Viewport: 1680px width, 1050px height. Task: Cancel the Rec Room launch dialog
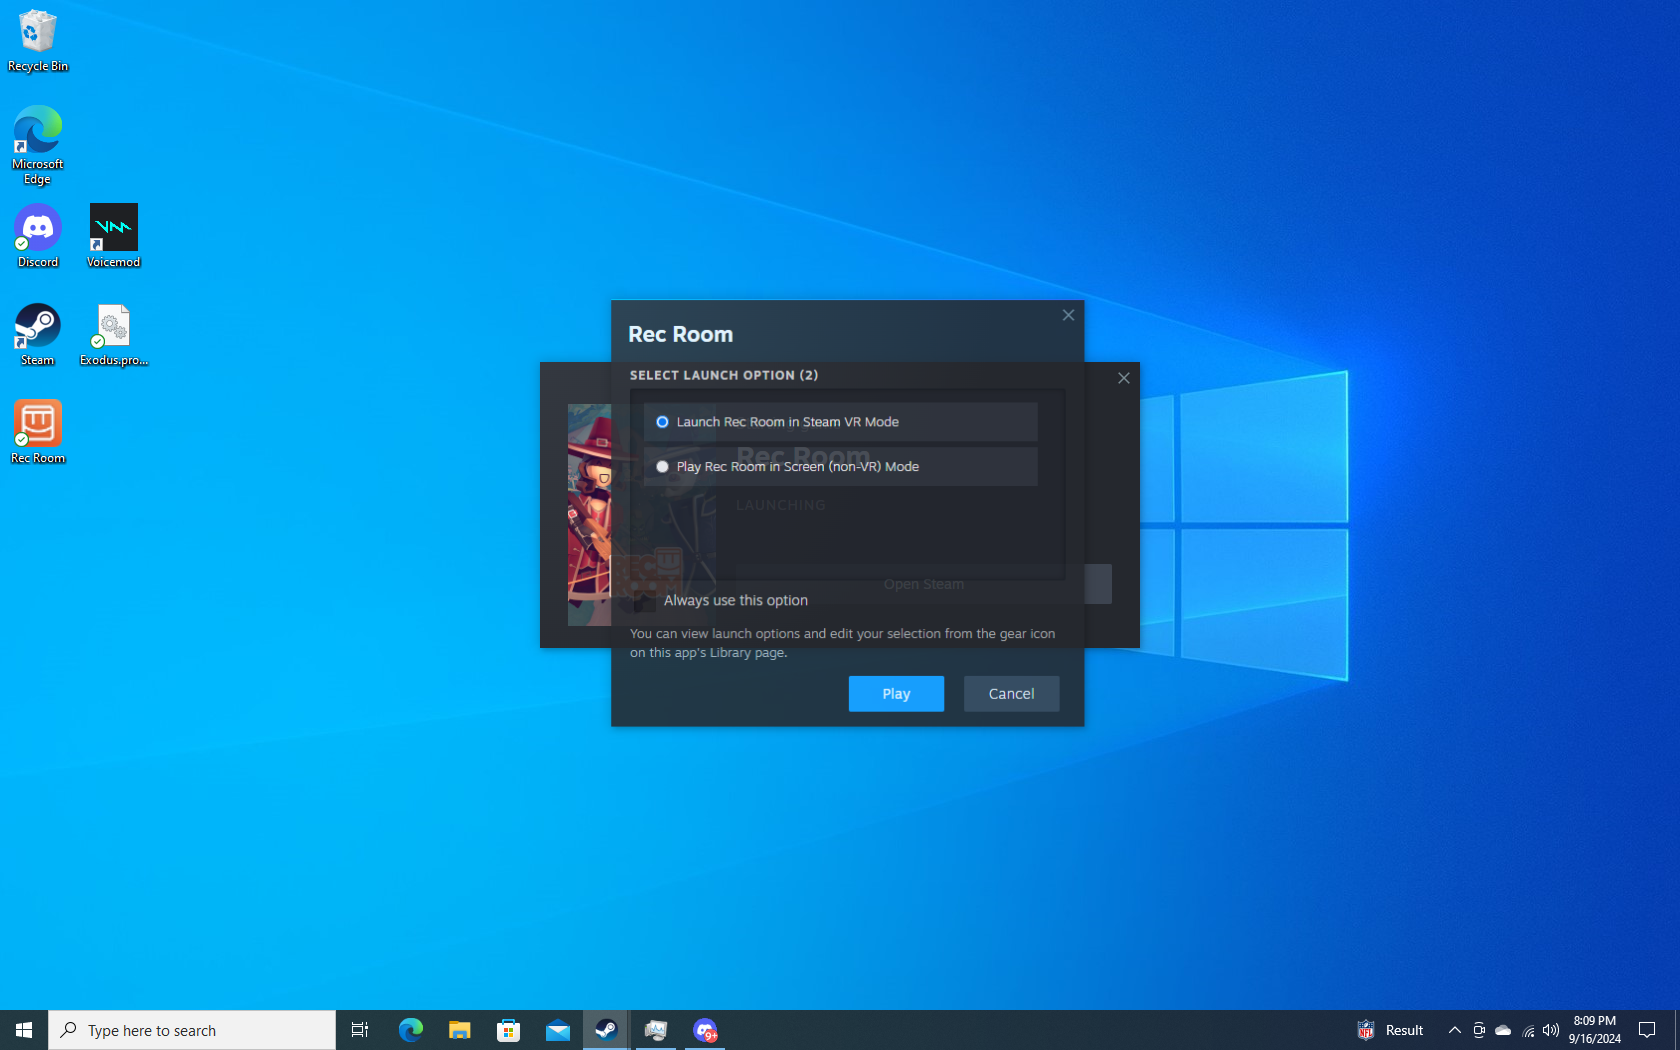pos(1011,694)
